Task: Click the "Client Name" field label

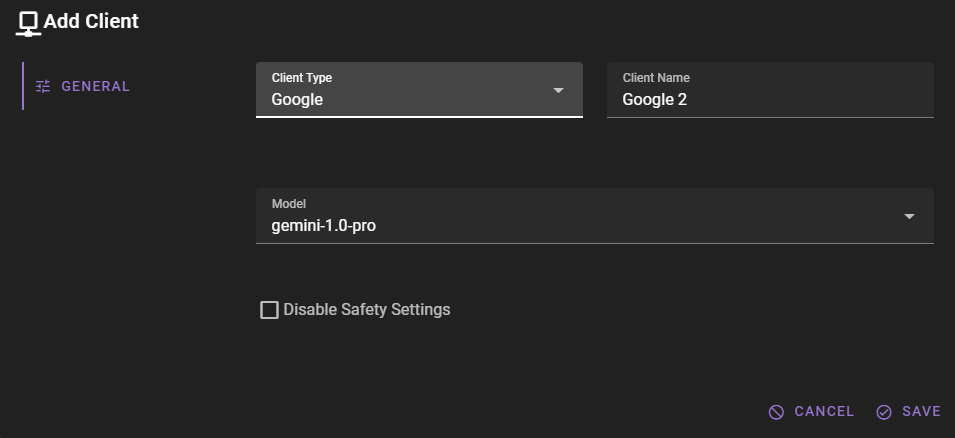Action: 656,78
